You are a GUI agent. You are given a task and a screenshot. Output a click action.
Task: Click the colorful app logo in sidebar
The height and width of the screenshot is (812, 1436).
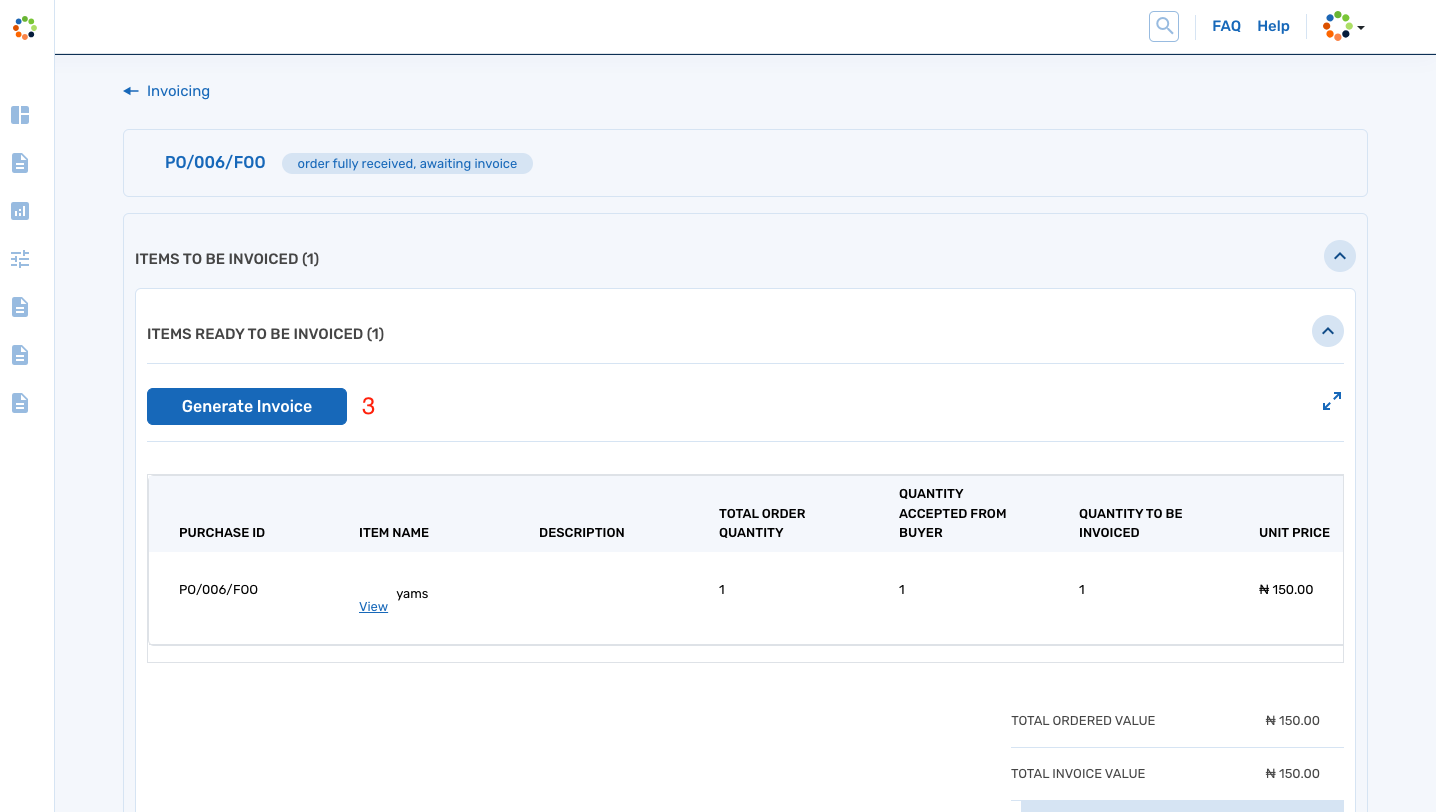(25, 28)
